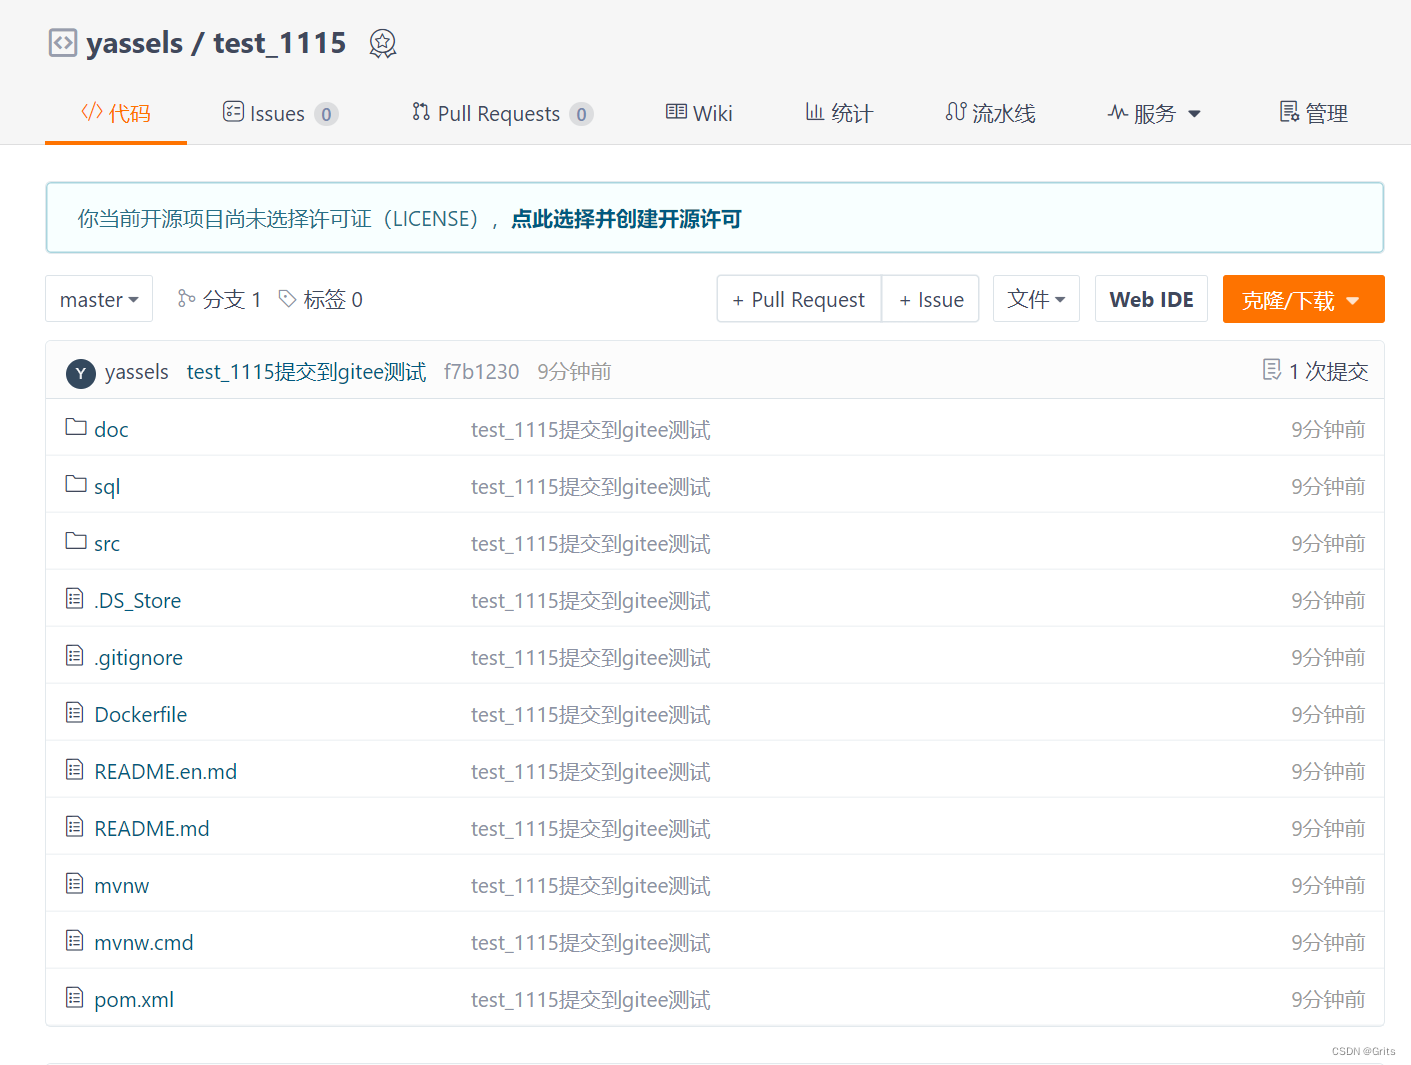Click the yassels author name in commit row
The width and height of the screenshot is (1411, 1065).
coord(137,372)
